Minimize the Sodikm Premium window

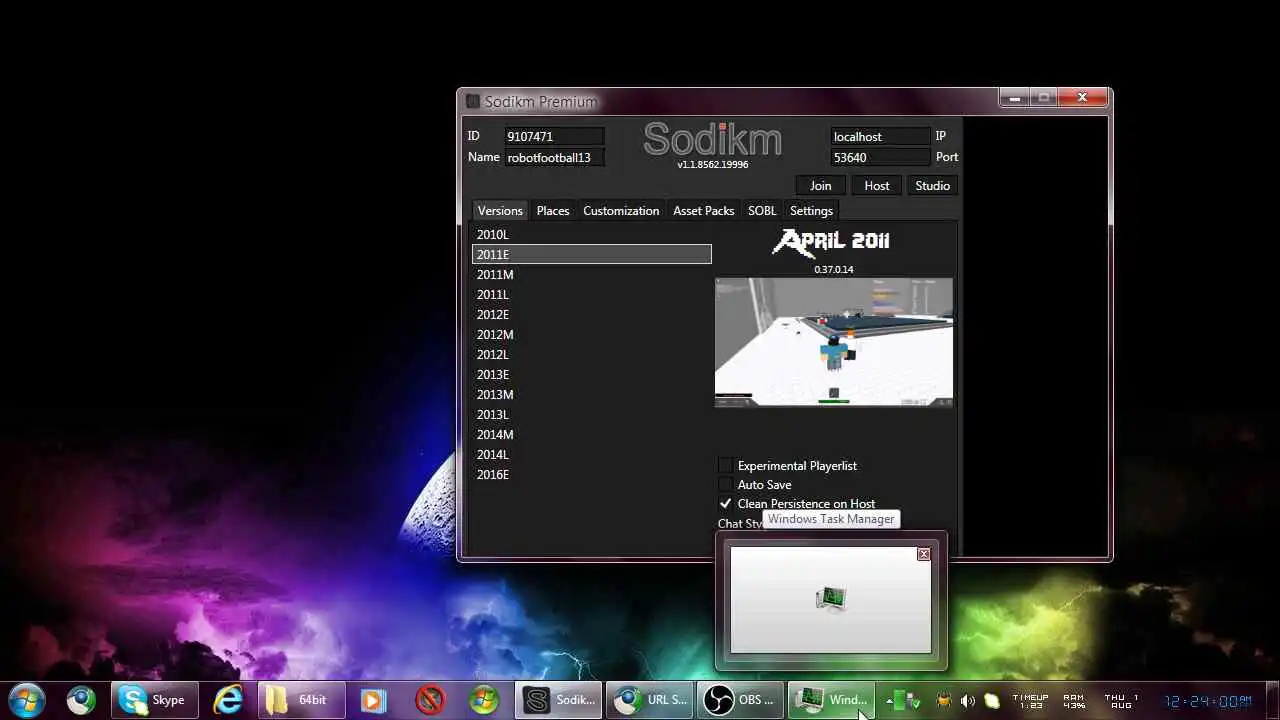1015,98
